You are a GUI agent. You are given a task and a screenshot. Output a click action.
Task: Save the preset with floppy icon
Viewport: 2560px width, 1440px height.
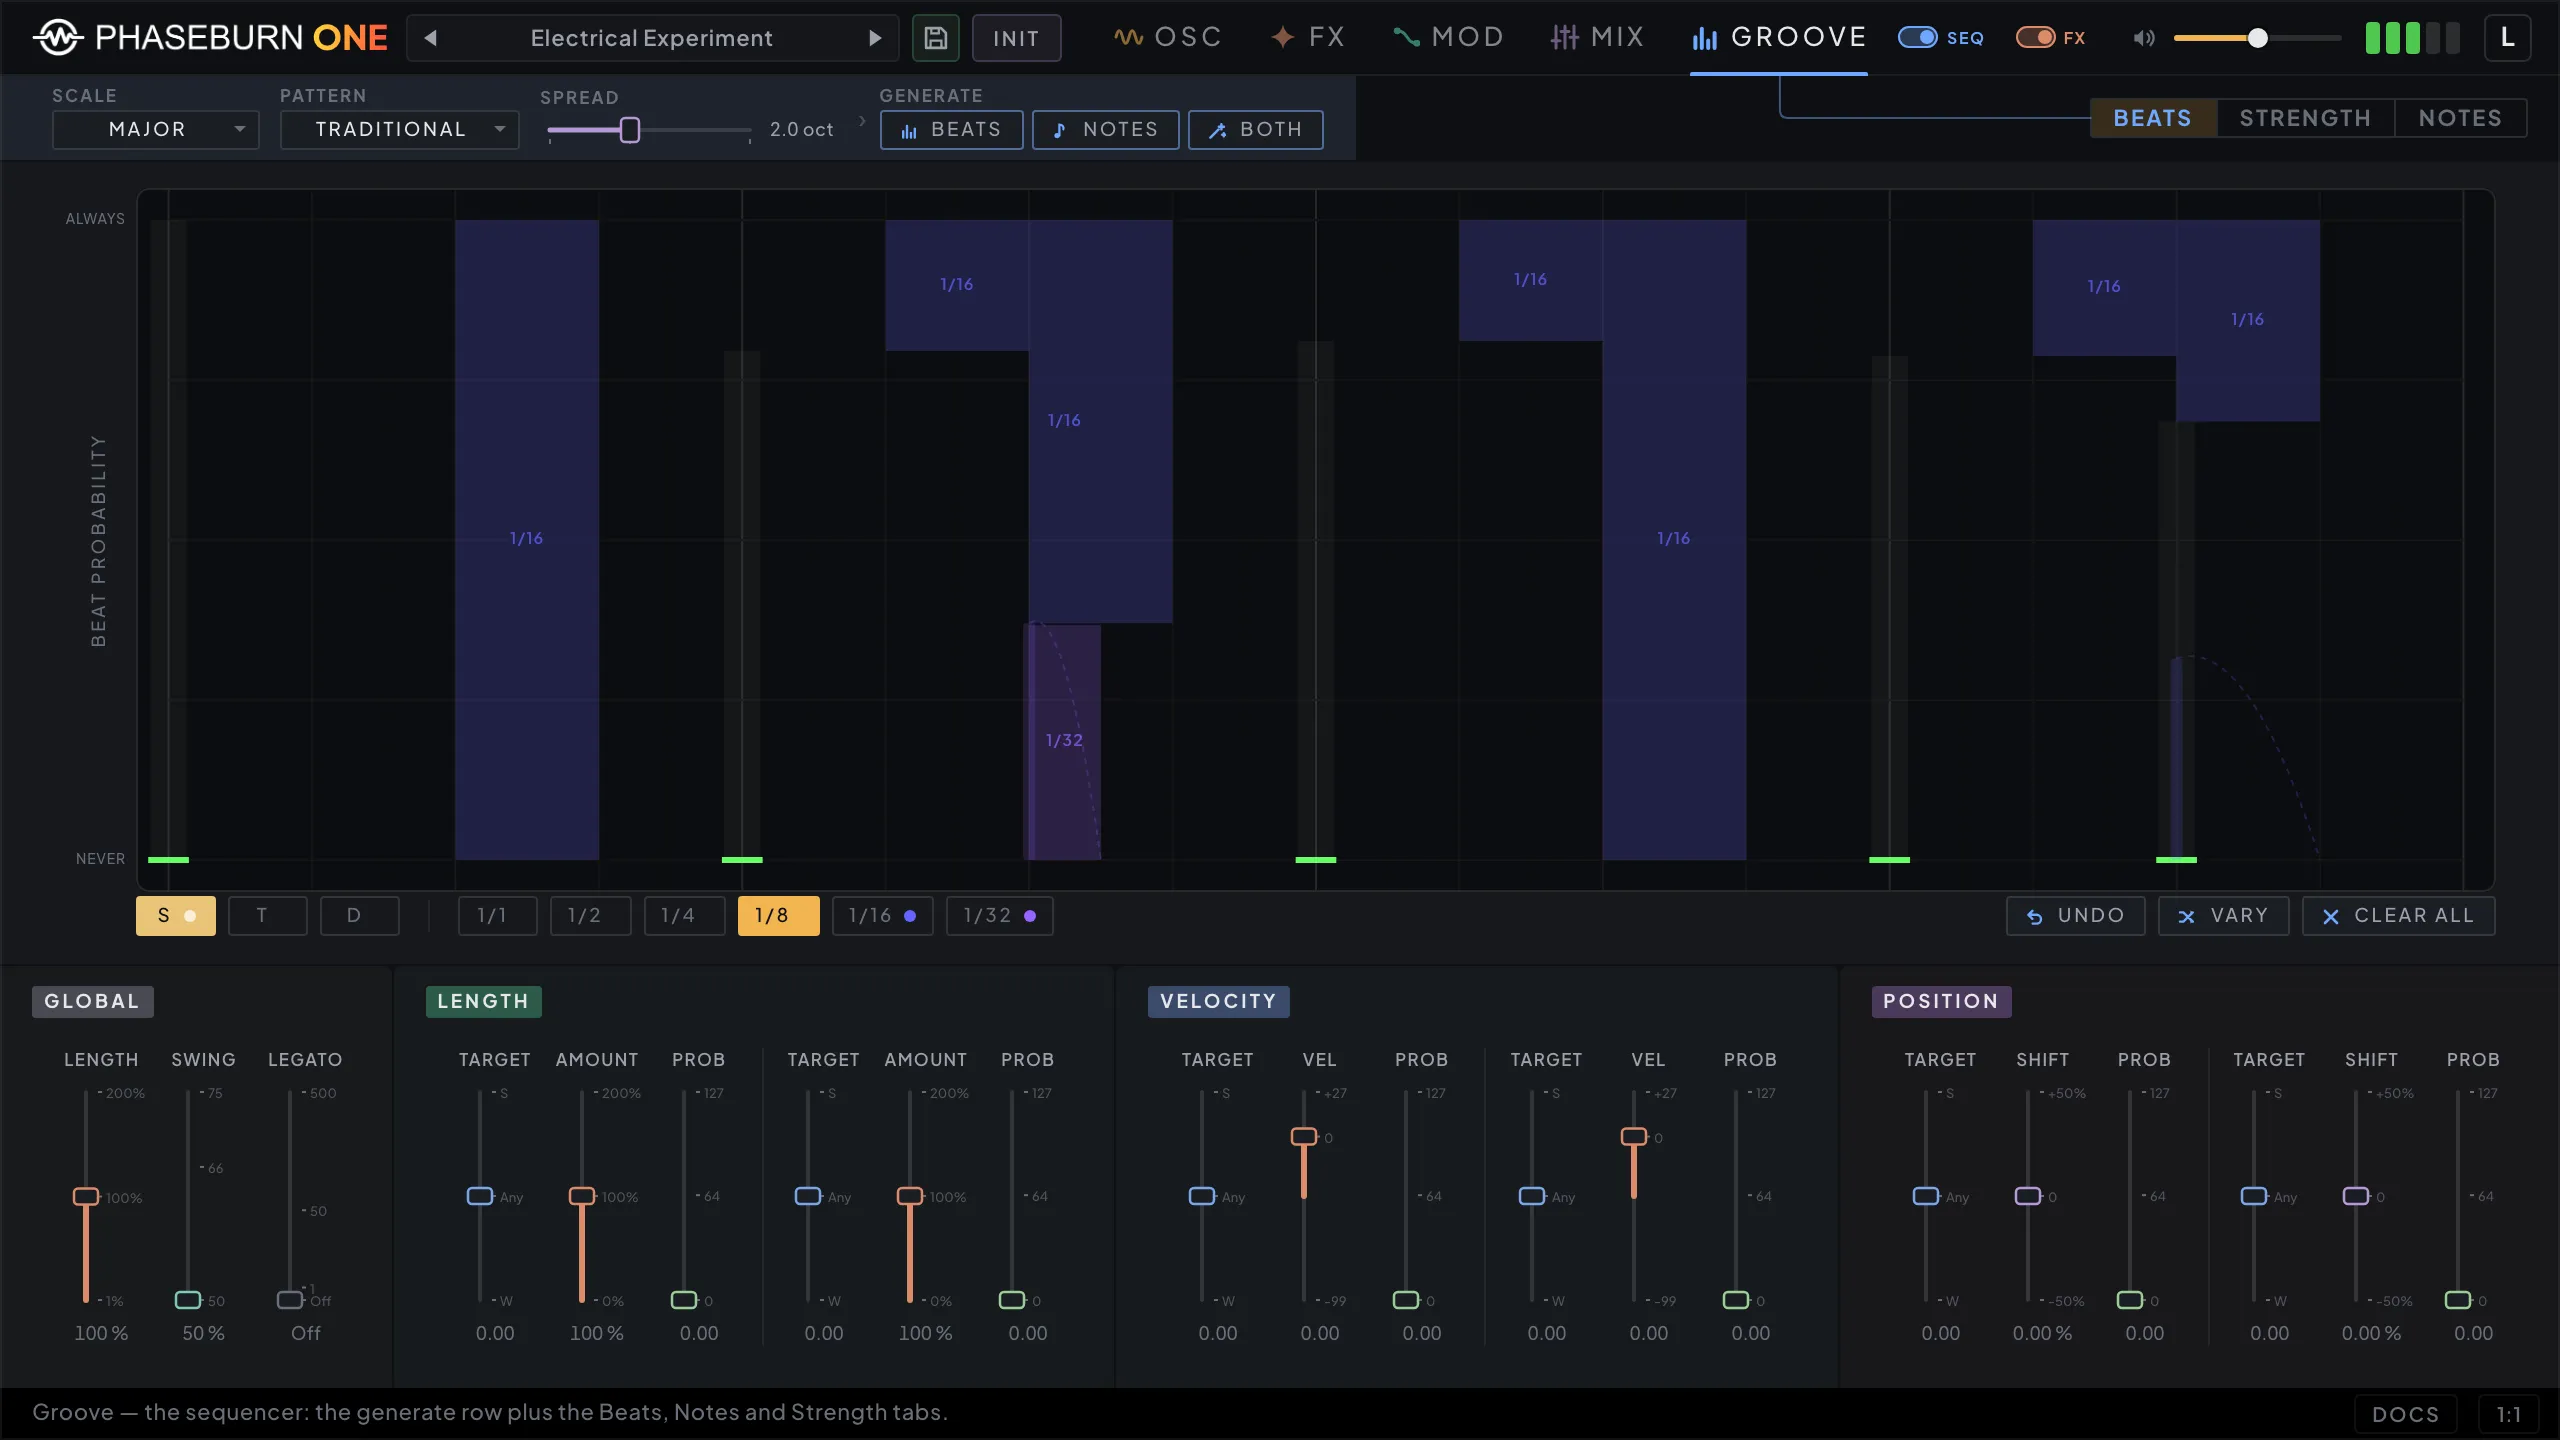coord(935,38)
